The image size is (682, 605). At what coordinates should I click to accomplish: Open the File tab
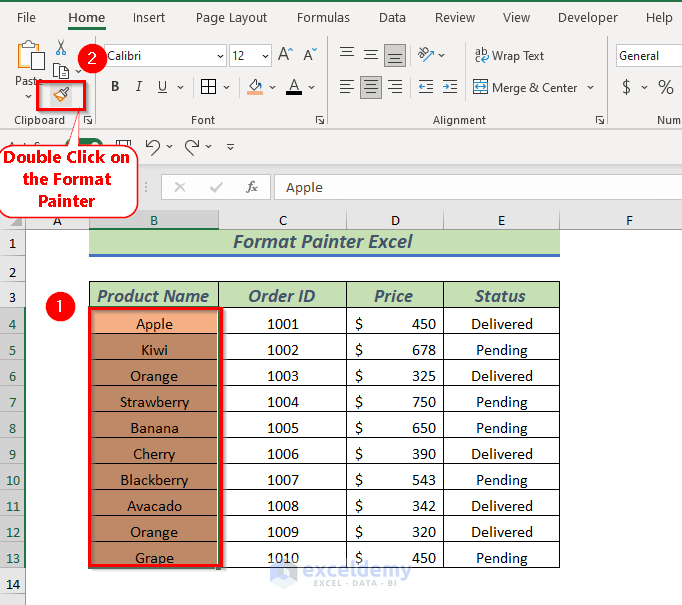26,18
